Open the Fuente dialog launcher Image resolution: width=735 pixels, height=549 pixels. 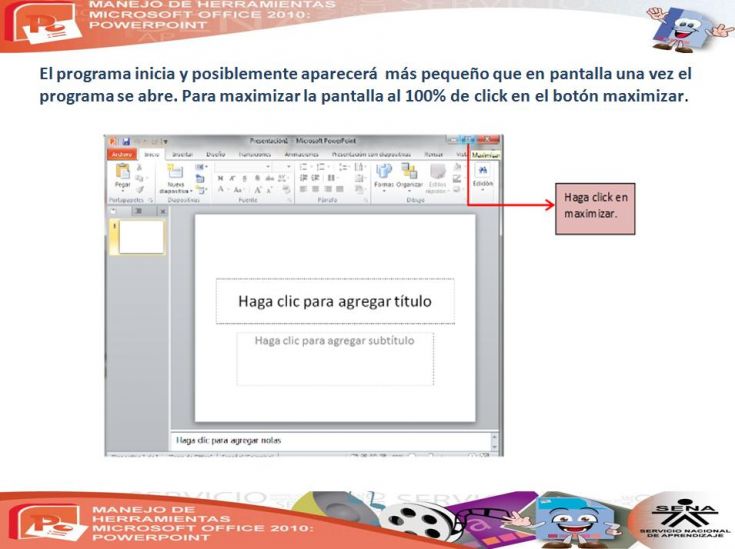coord(289,200)
